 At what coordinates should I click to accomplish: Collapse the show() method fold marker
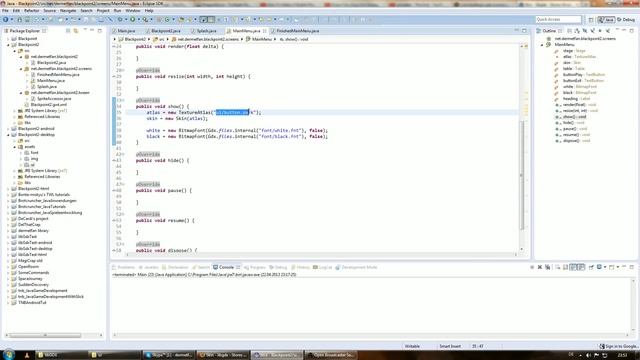(122, 100)
